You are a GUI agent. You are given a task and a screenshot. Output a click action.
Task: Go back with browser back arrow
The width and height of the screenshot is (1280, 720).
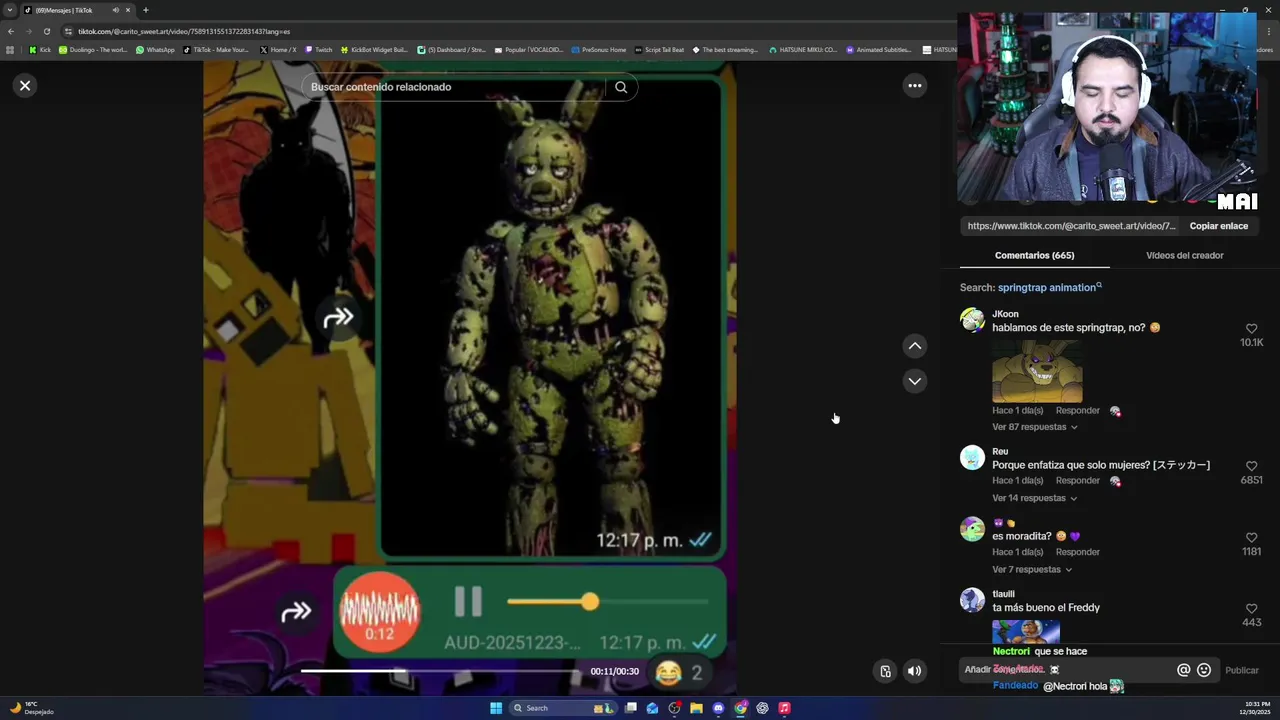(10, 31)
